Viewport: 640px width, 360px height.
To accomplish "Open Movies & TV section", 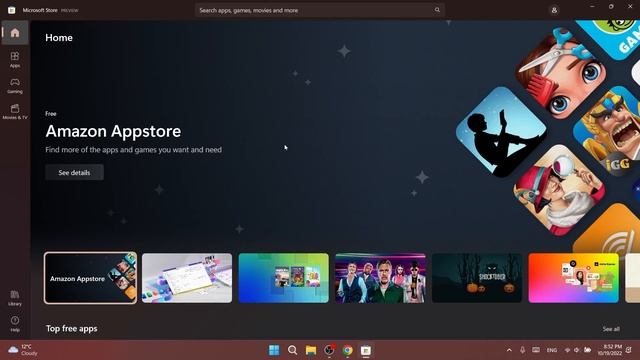I will 15,112.
